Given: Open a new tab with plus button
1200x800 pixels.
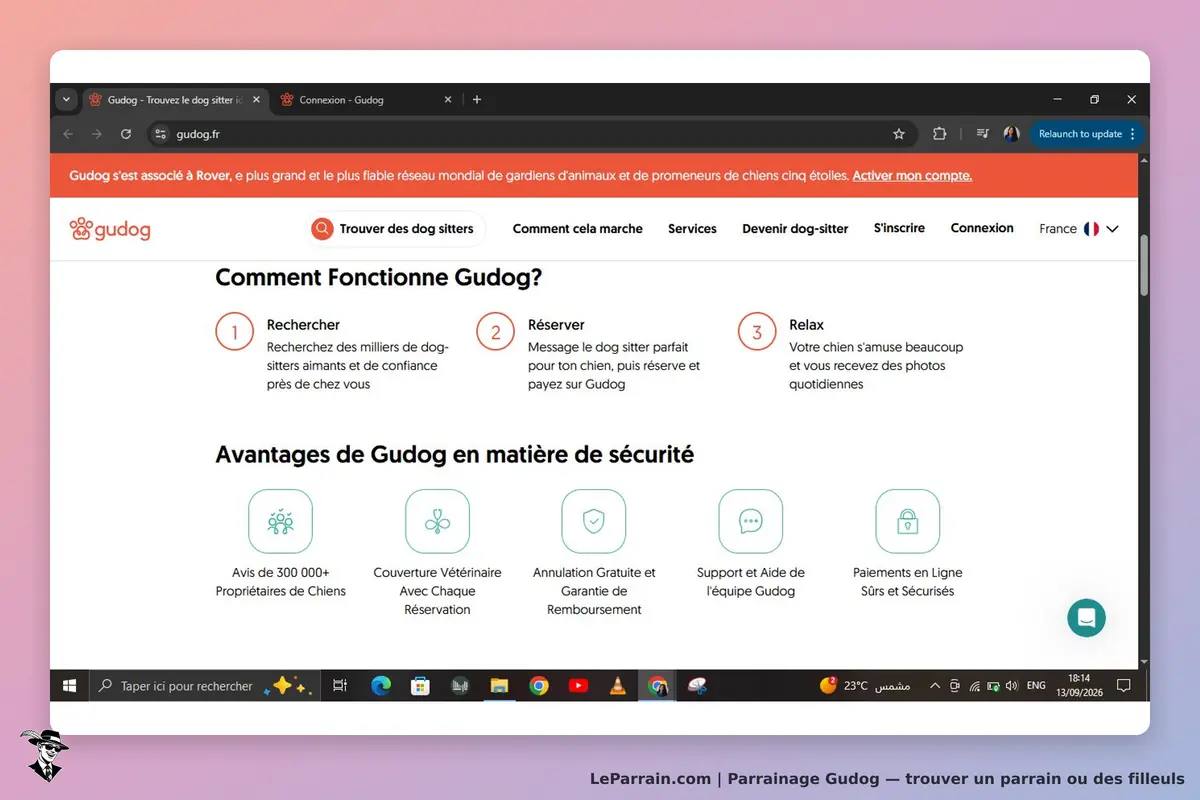Looking at the screenshot, I should click(x=477, y=100).
